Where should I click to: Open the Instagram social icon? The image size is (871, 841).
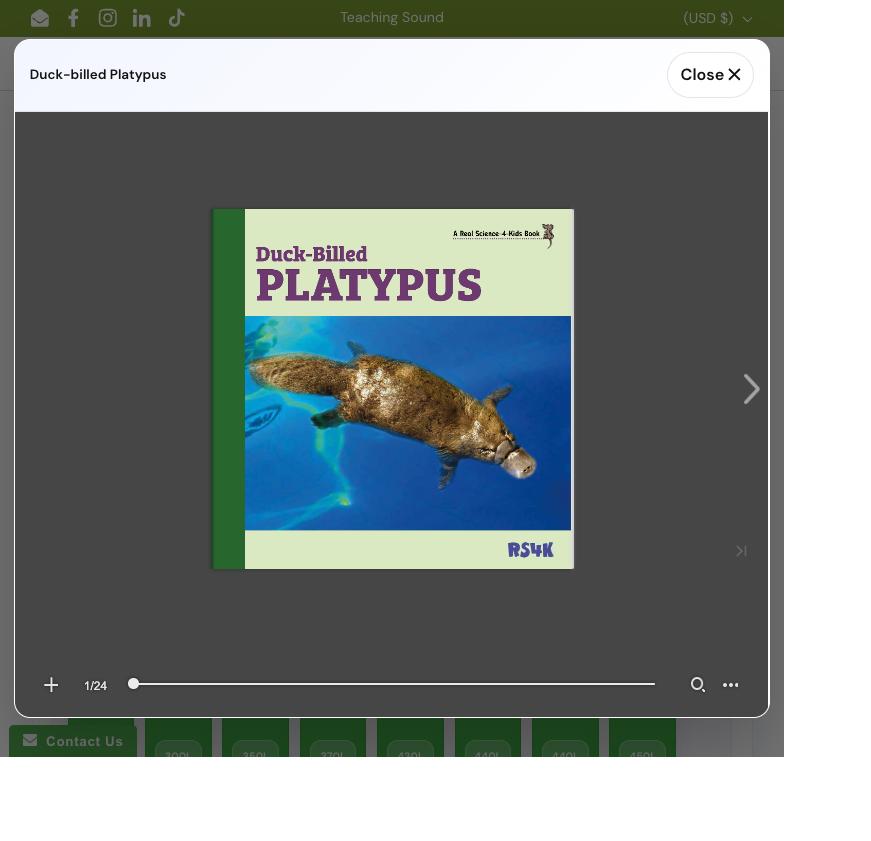(x=108, y=18)
